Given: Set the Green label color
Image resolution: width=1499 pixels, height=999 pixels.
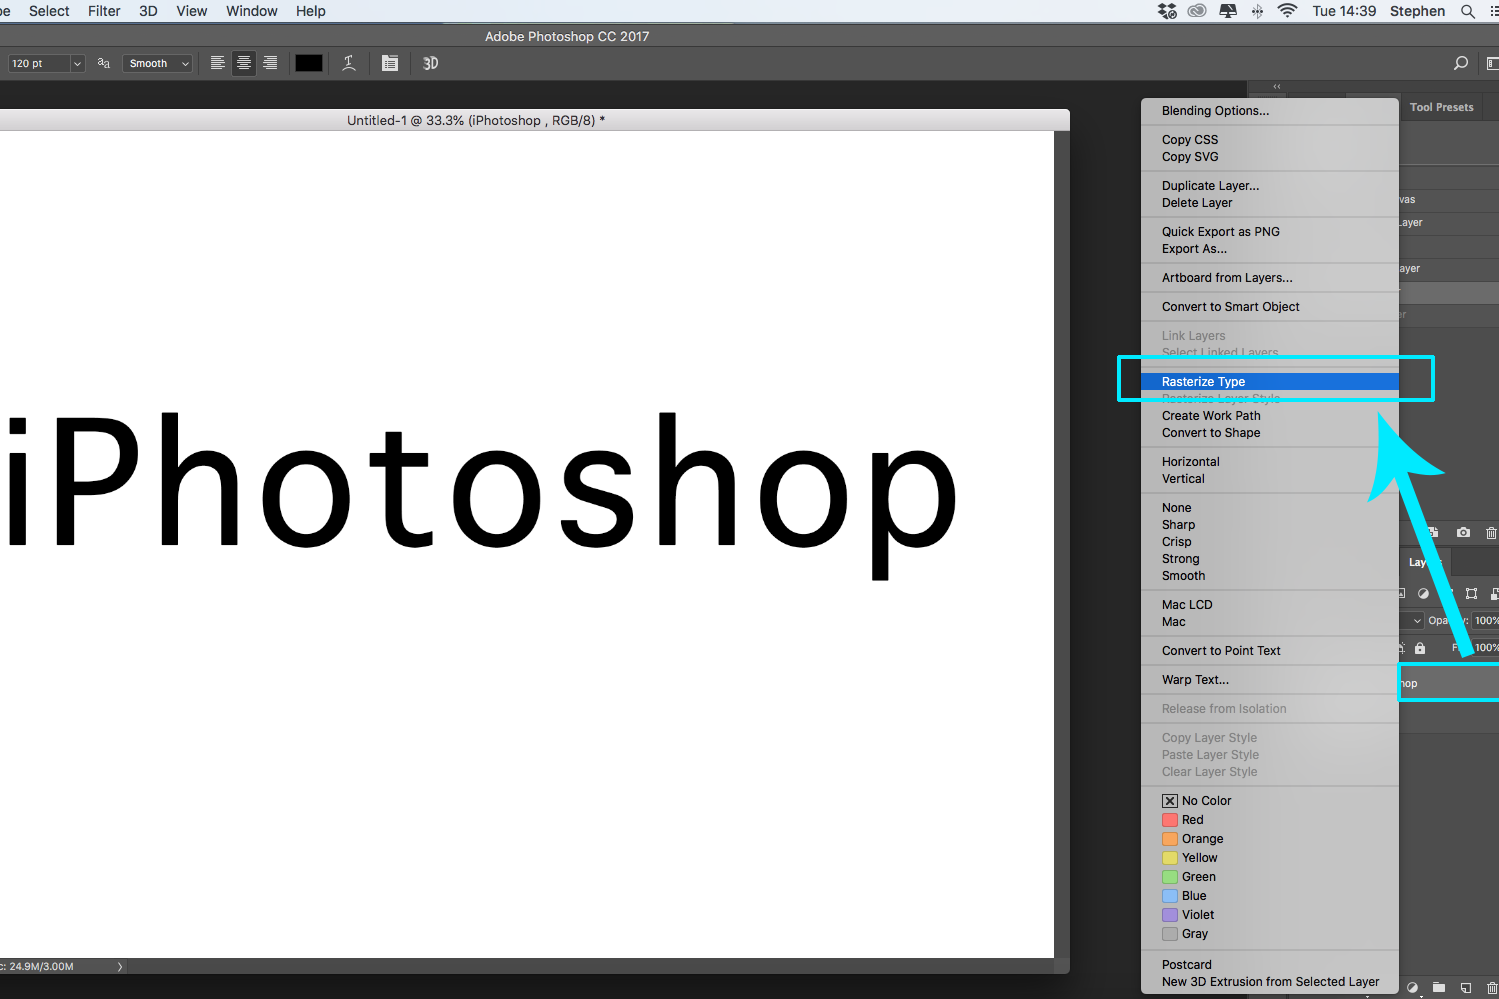Looking at the screenshot, I should point(1190,877).
